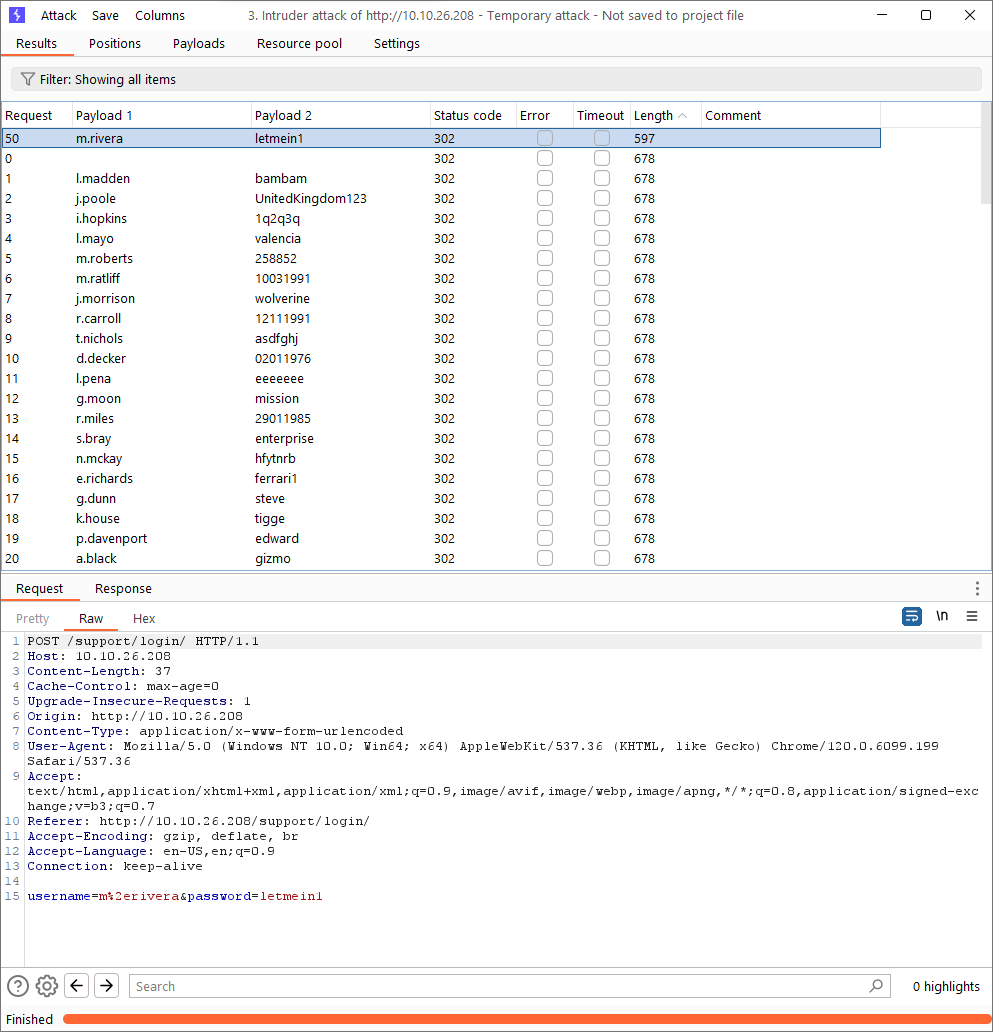Viewport: 993px width, 1032px height.
Task: Select the row with payload letmein1
Action: [x=441, y=138]
